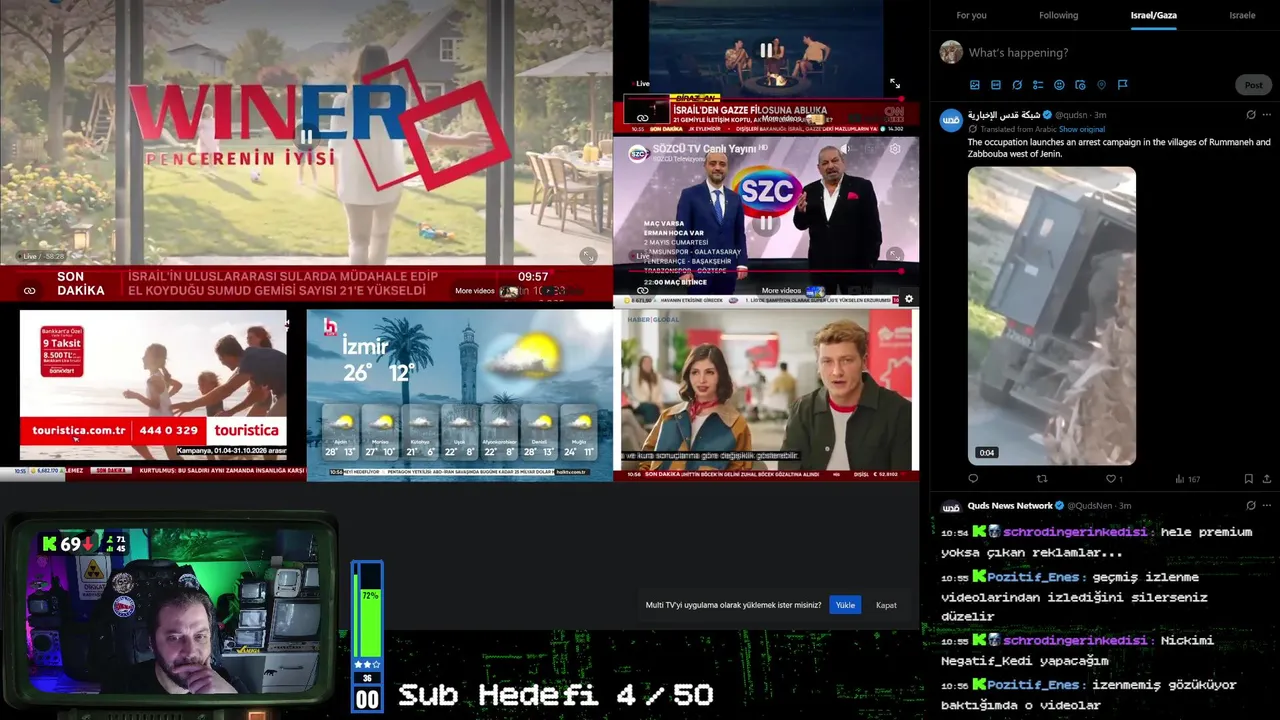Select the Israel/Gaza tab
The width and height of the screenshot is (1280, 720).
(1153, 15)
